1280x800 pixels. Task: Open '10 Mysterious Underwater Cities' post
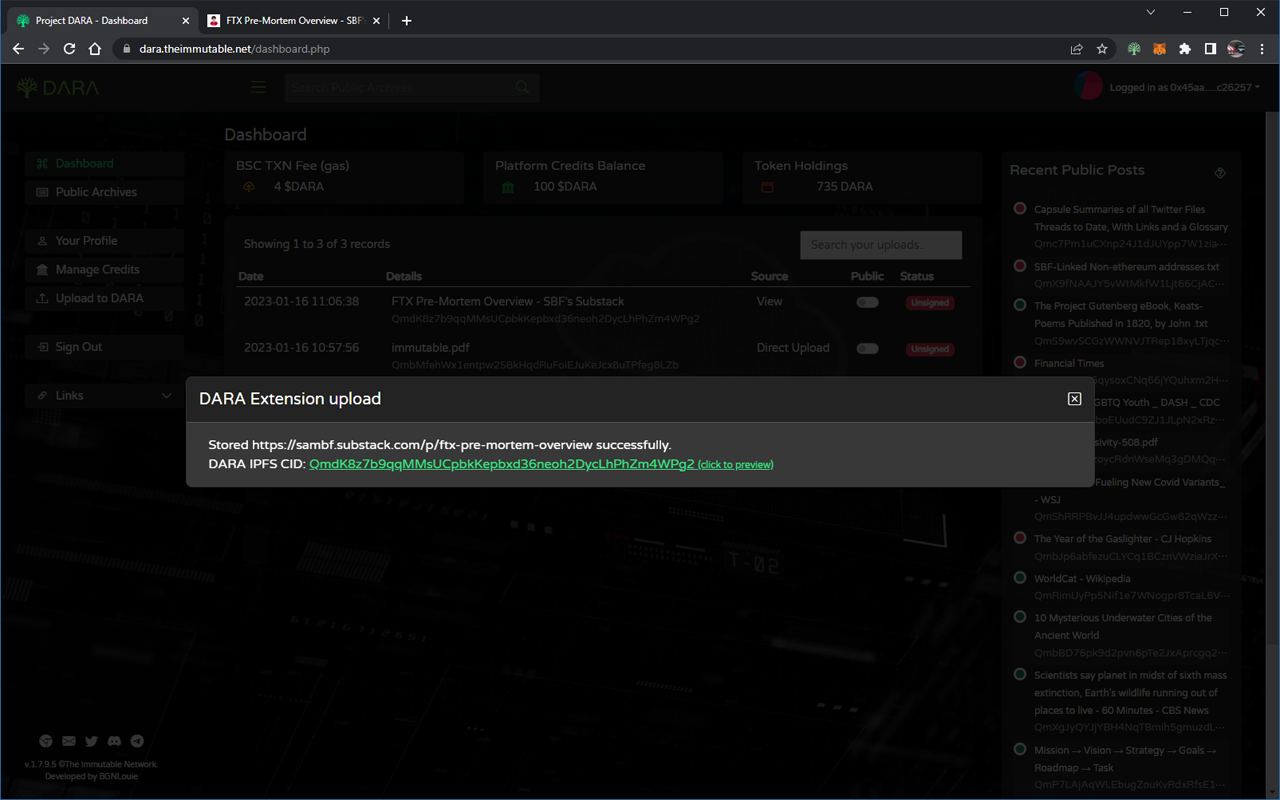pyautogui.click(x=1123, y=626)
